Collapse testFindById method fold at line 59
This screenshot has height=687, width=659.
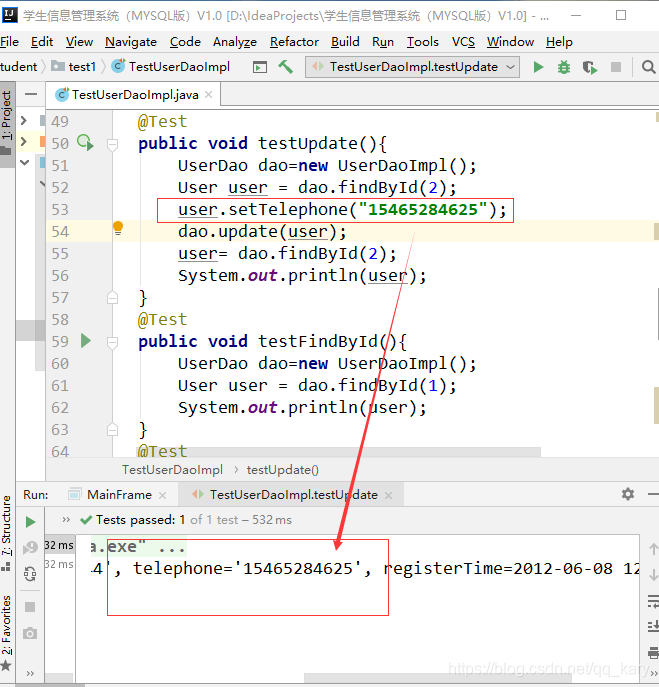tap(113, 342)
